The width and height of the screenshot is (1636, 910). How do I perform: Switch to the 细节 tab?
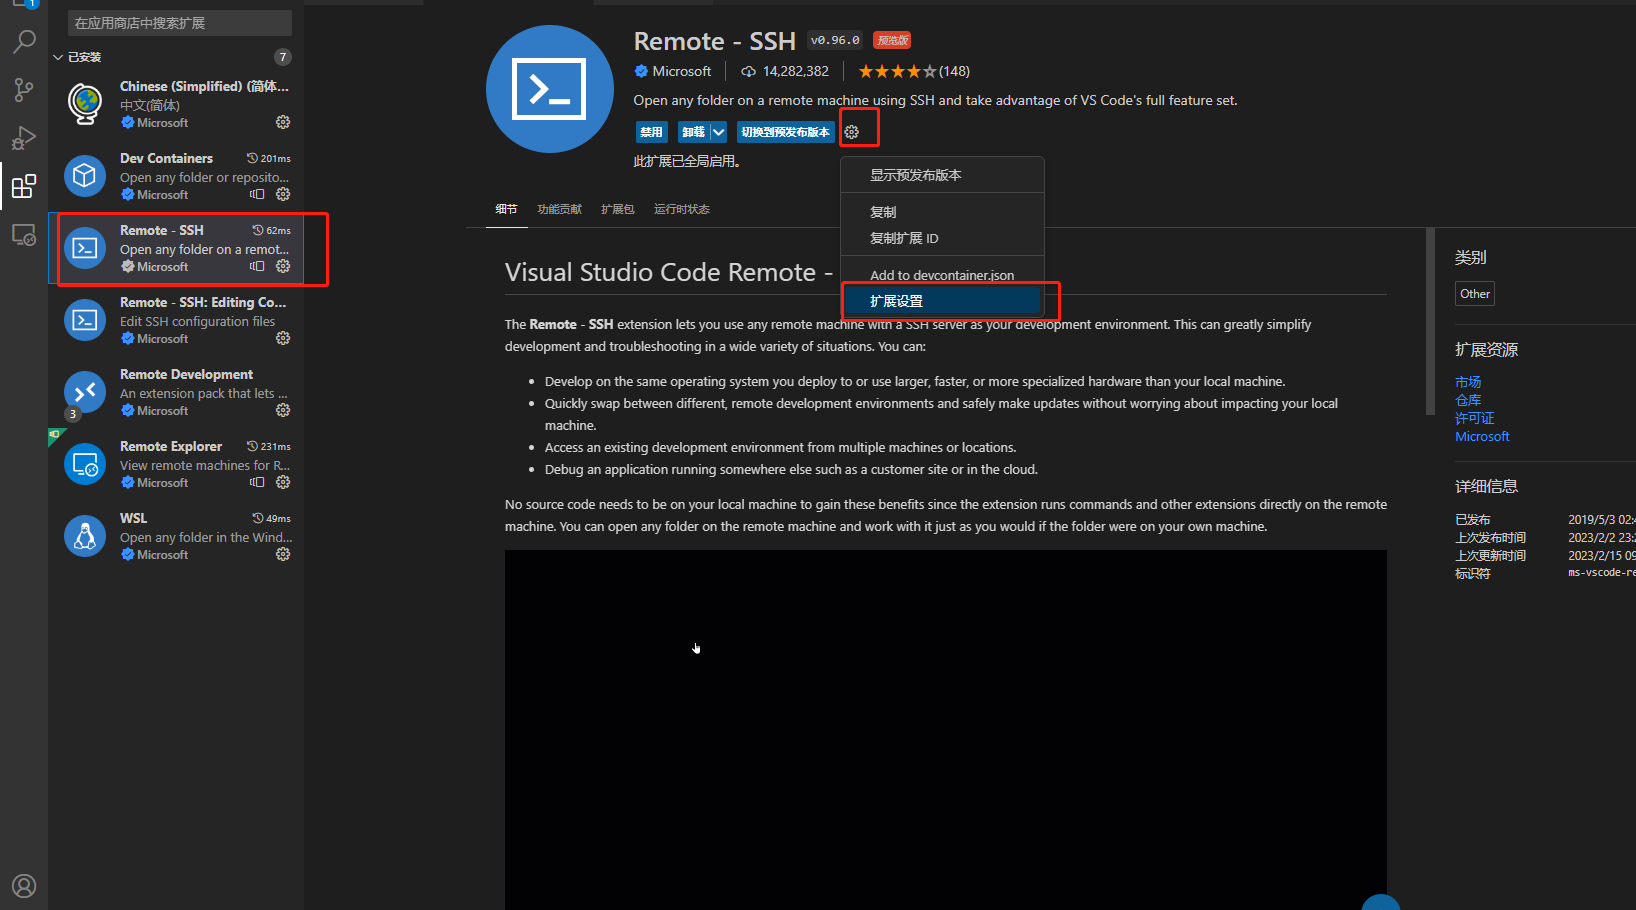pyautogui.click(x=506, y=209)
